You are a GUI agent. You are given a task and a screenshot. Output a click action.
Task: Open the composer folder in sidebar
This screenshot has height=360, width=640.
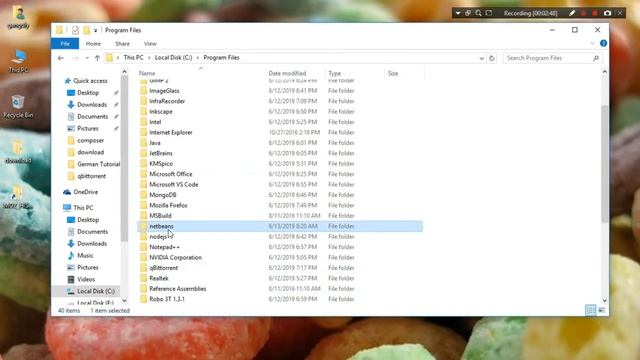(90, 140)
